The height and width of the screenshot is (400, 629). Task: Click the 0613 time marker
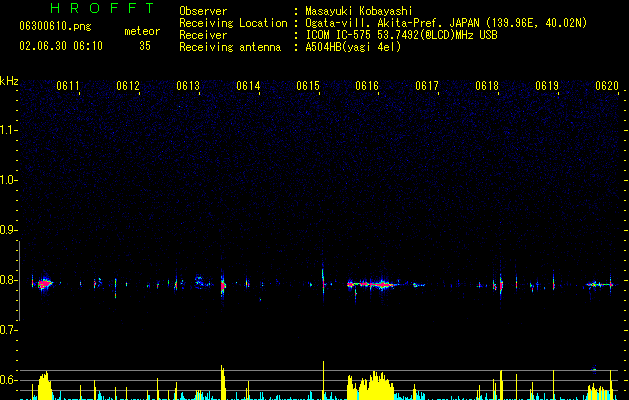188,86
